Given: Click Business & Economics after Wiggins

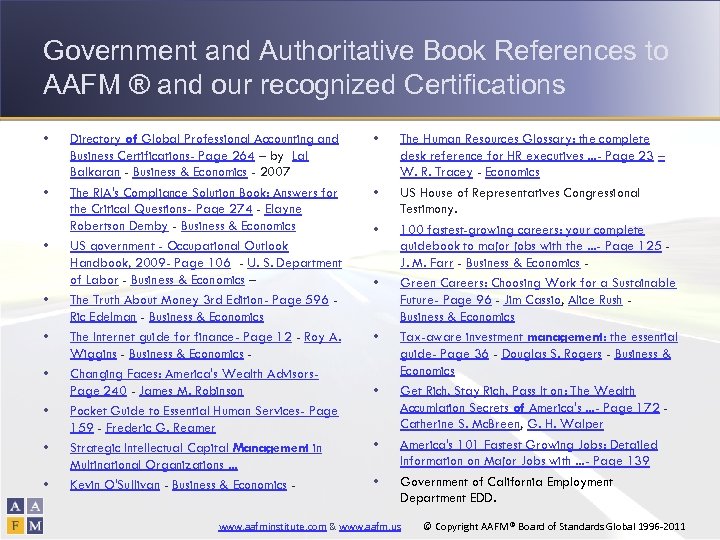Looking at the screenshot, I should [x=186, y=354].
